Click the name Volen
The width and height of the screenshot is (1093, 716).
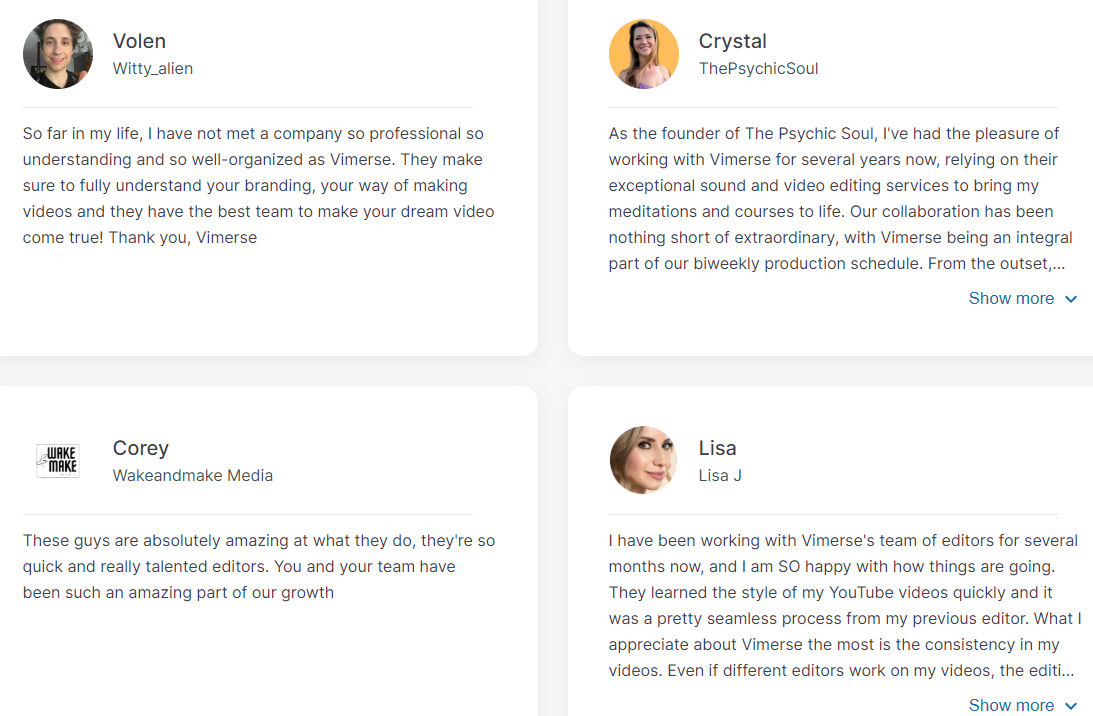coord(139,41)
